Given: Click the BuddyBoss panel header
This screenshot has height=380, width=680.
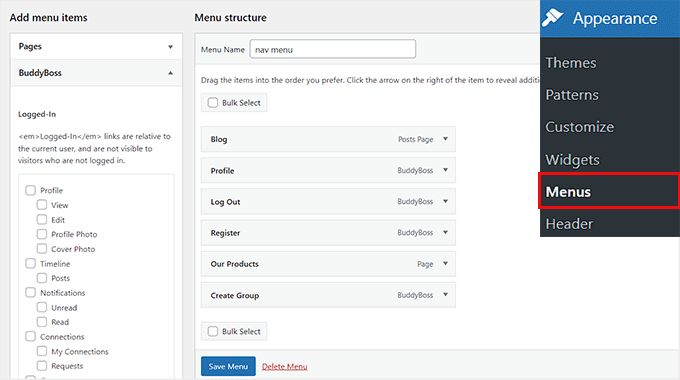Looking at the screenshot, I should pos(96,73).
